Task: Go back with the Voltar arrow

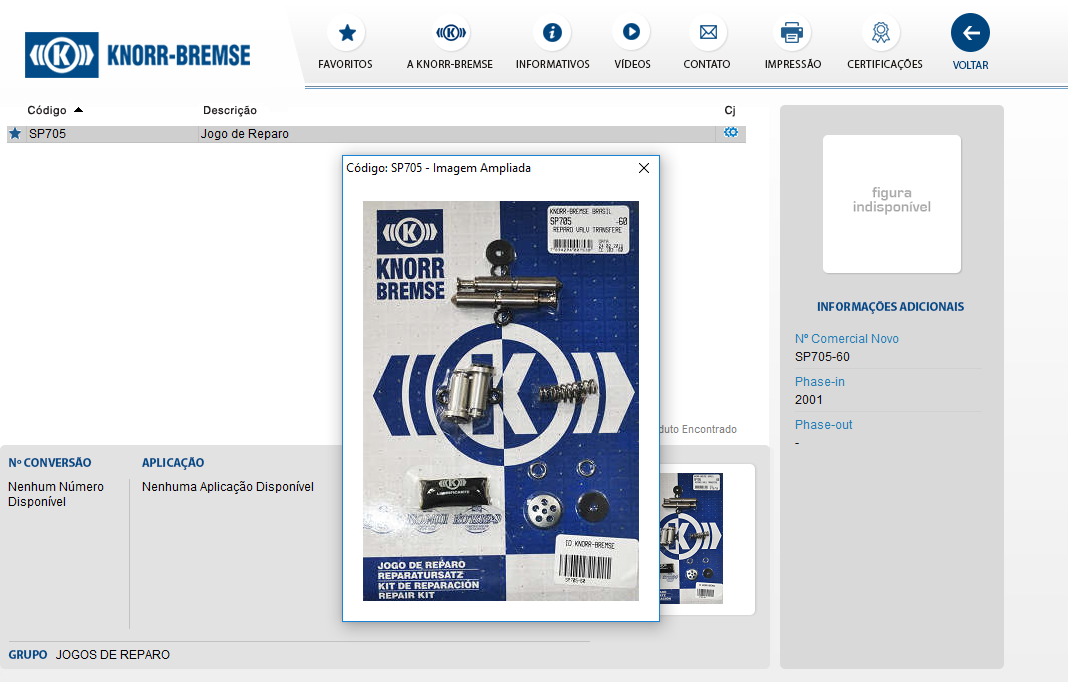Action: tap(970, 33)
